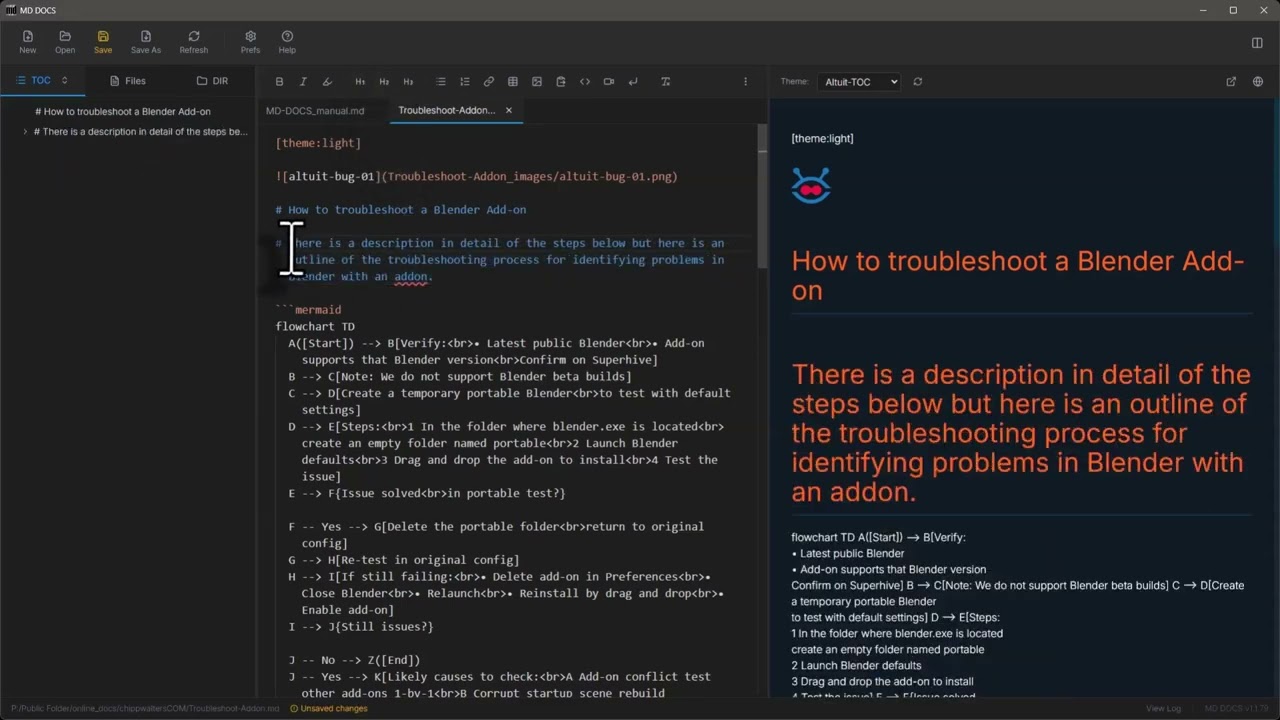Screen dimensions: 1280x720
Task: Click the MD DOCS version label
Action: tap(1237, 709)
